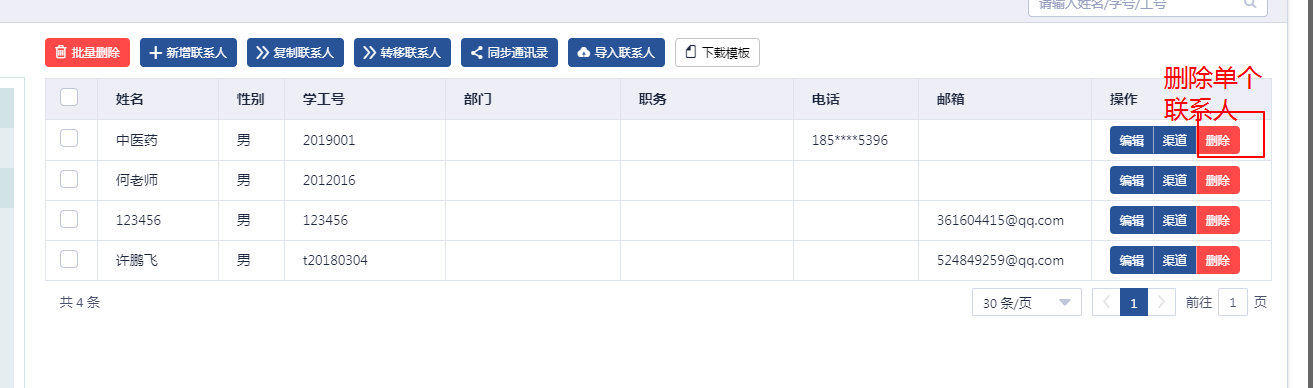Open 渠道 for the 123456 contact
This screenshot has width=1313, height=388.
click(x=1174, y=220)
